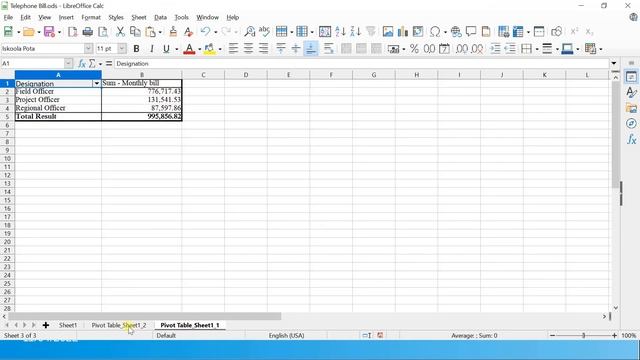The height and width of the screenshot is (360, 640).
Task: Click the Print icon in toolbar
Action: [x=87, y=31]
